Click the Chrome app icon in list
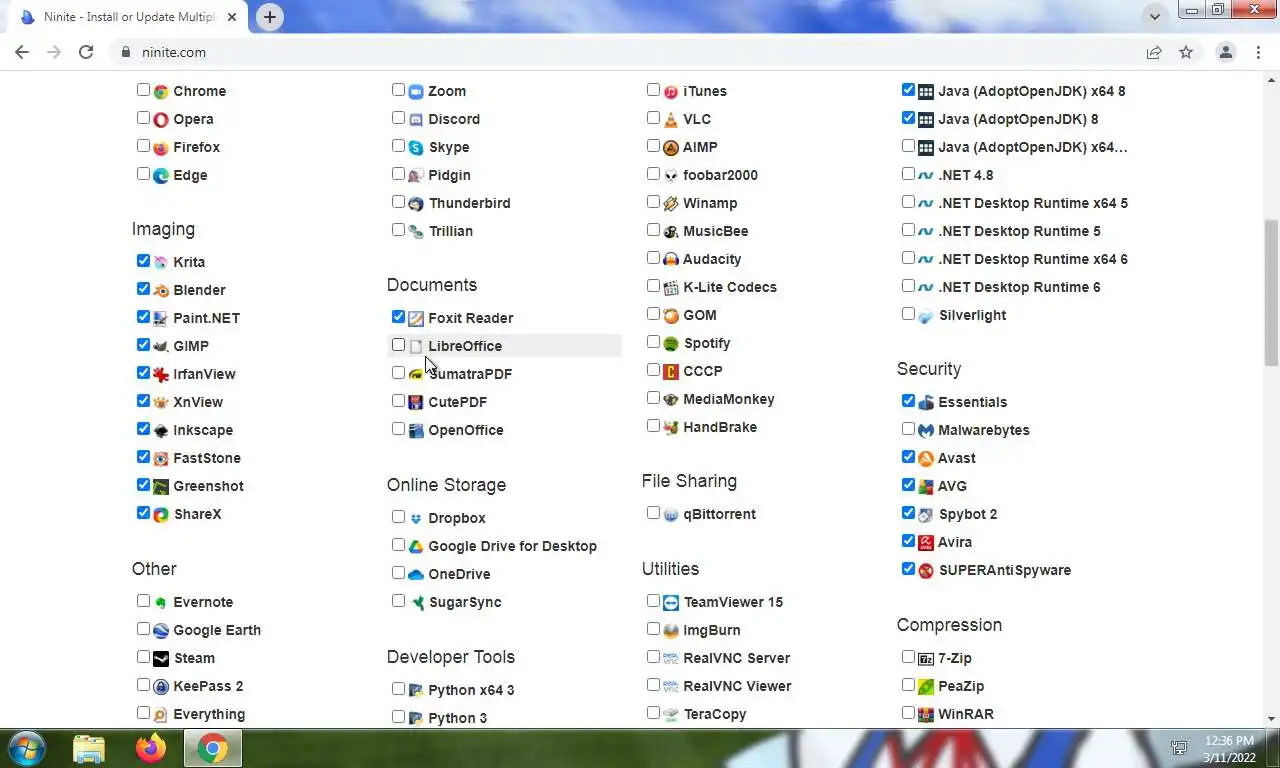Viewport: 1280px width, 768px height. 161,91
